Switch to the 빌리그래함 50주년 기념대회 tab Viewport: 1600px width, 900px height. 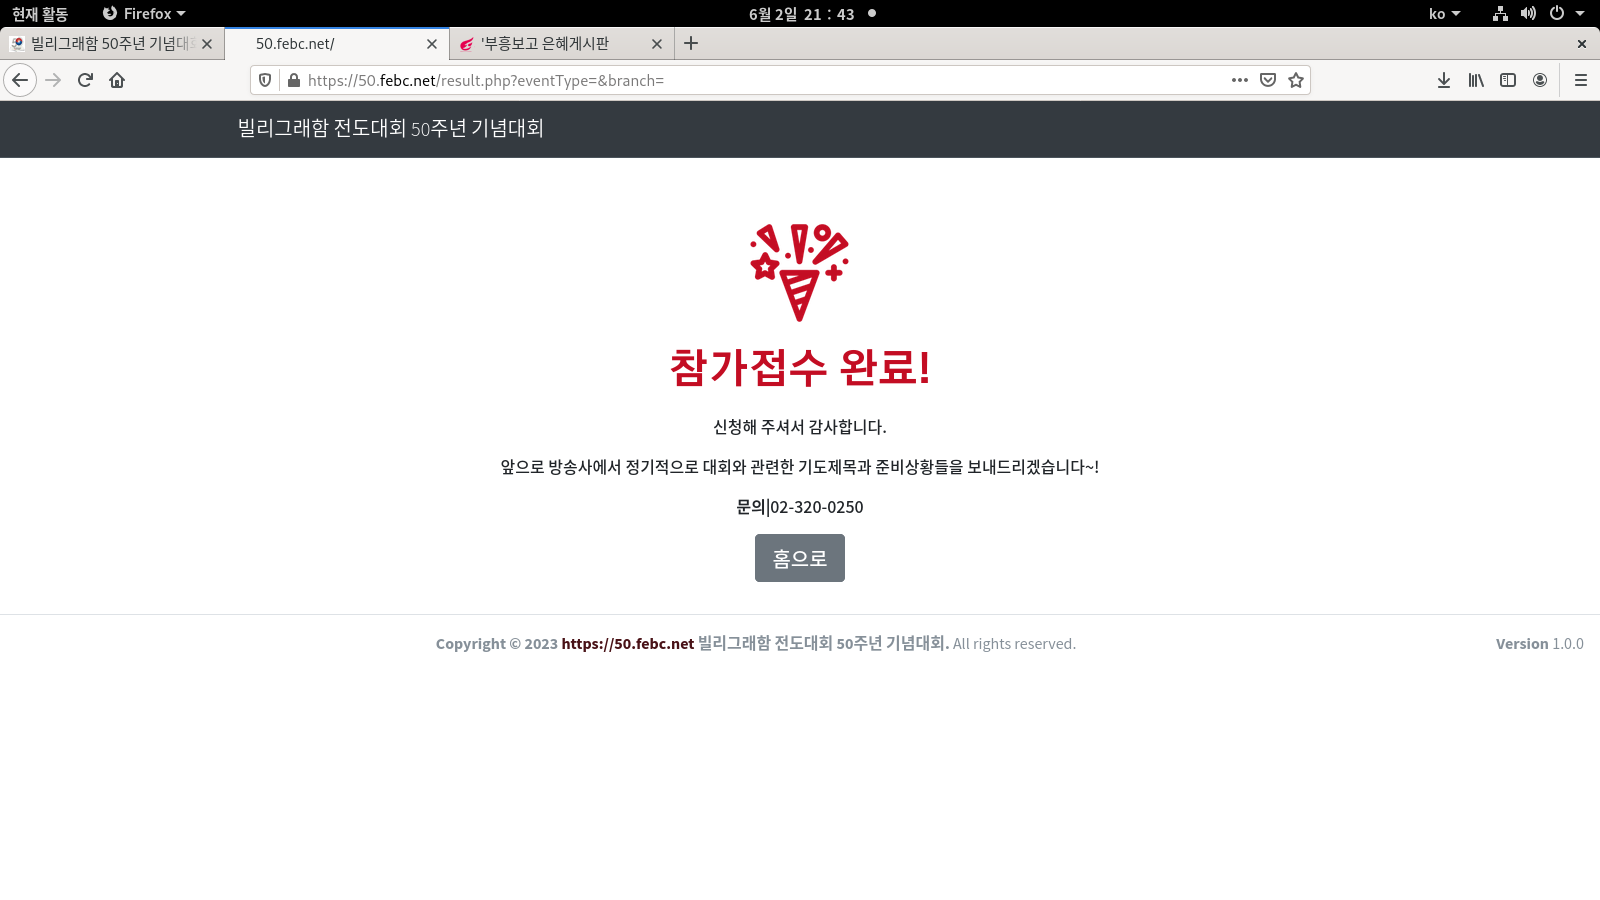click(108, 44)
